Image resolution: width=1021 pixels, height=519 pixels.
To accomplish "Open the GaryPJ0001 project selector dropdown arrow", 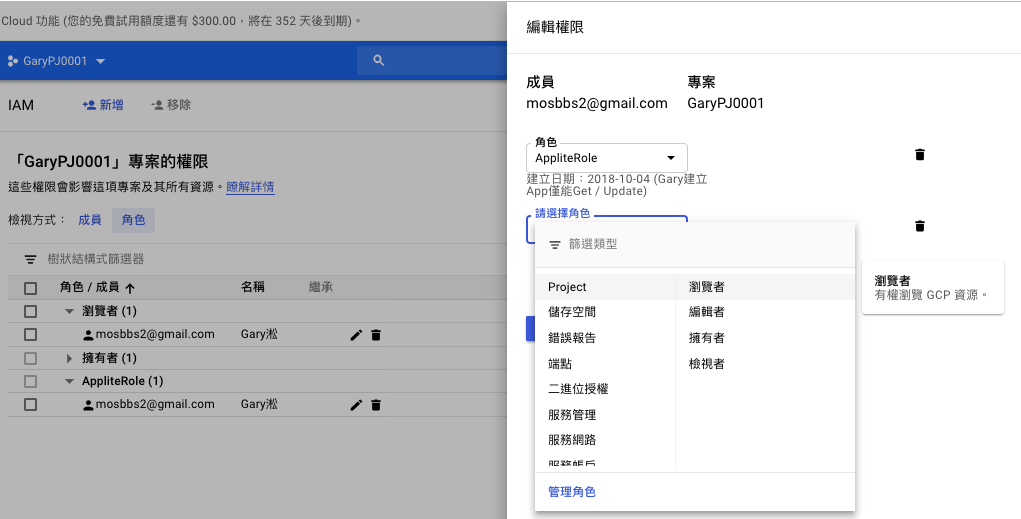I will 100,61.
